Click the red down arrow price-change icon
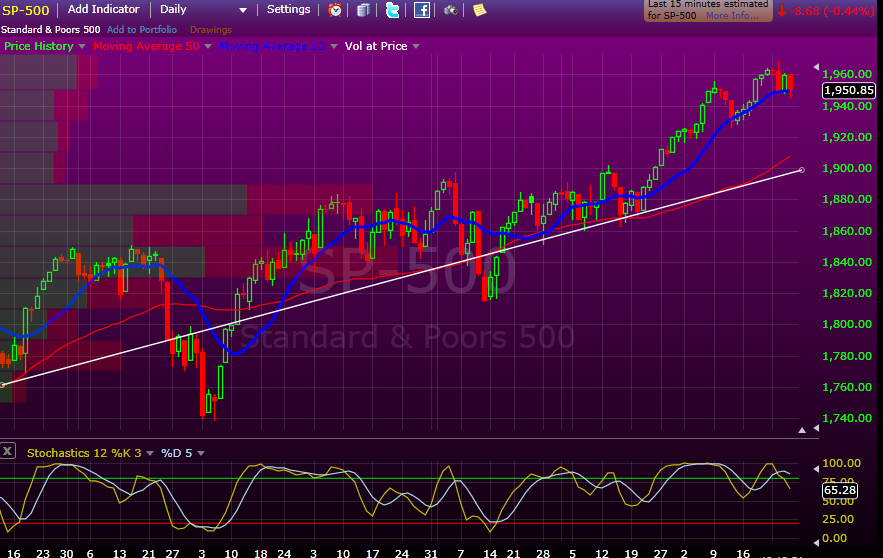The height and width of the screenshot is (558, 883). (782, 11)
